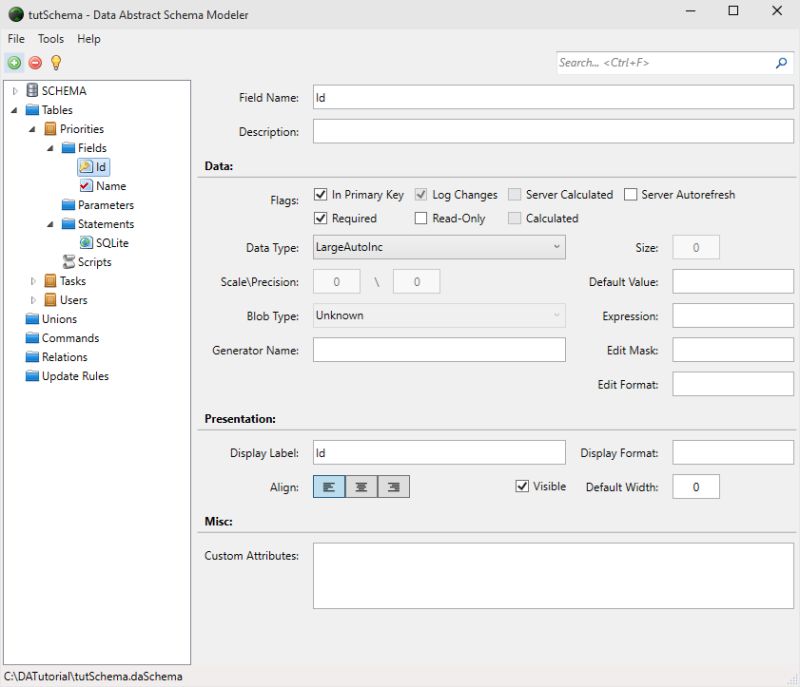Collapse the Tables tree node
Screen dimensions: 800x687
[x=16, y=109]
